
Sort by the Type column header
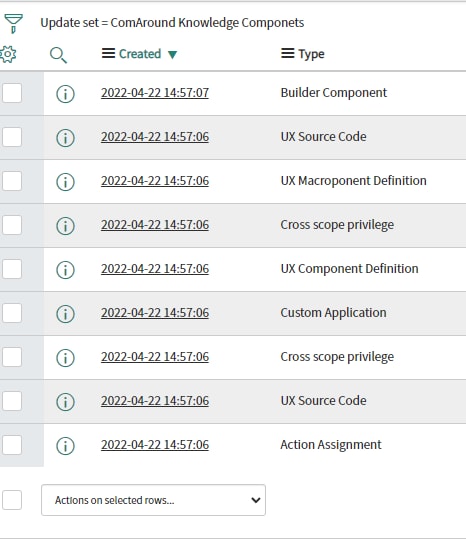click(311, 54)
